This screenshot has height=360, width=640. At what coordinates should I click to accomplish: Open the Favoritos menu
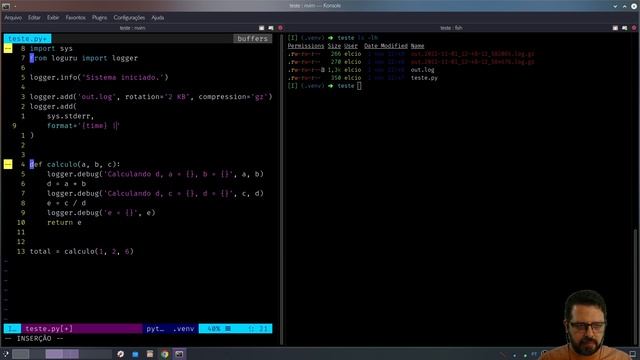tap(76, 18)
